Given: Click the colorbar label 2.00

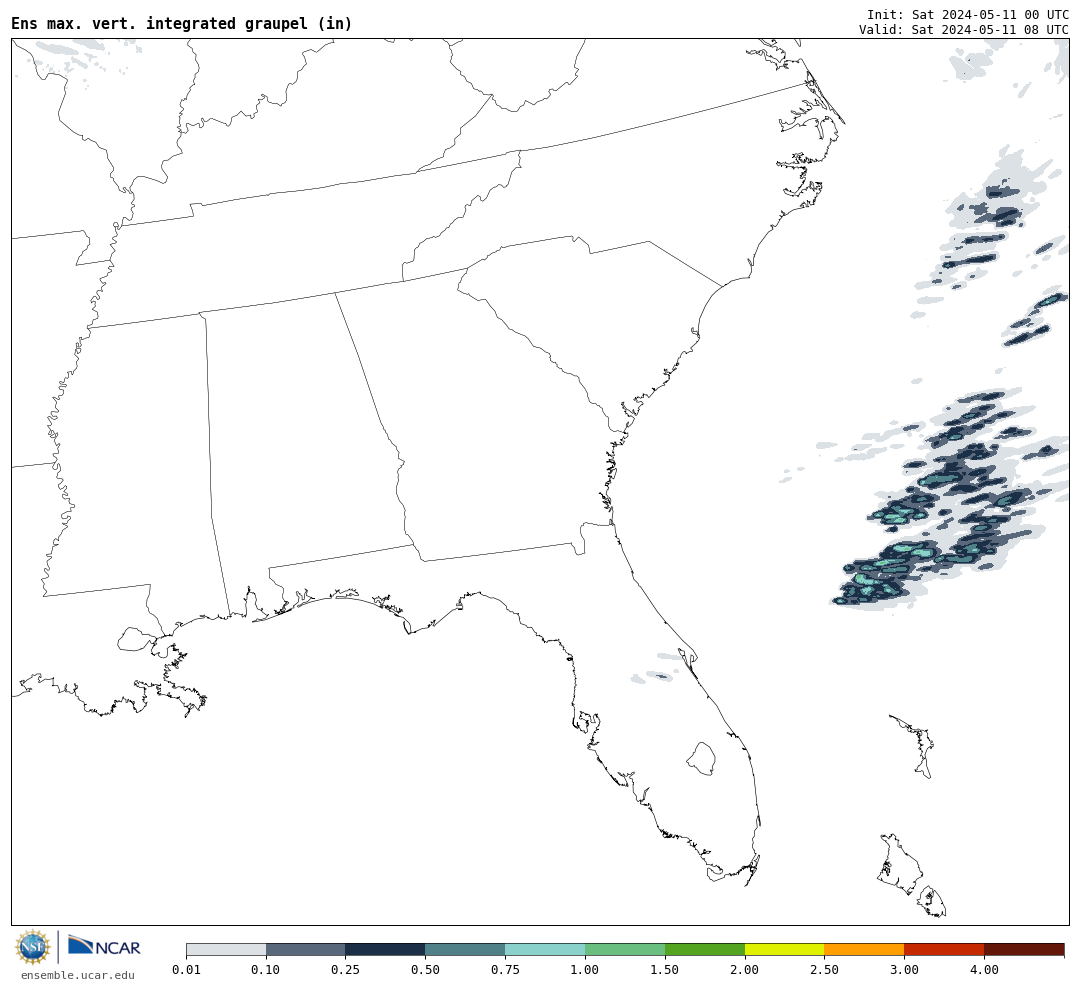Looking at the screenshot, I should pos(745,969).
